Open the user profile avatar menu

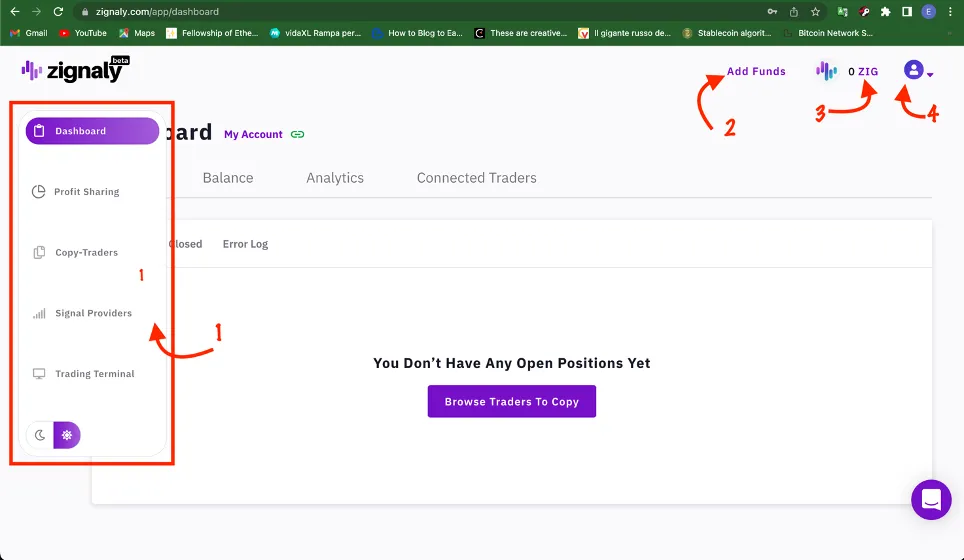pos(918,70)
